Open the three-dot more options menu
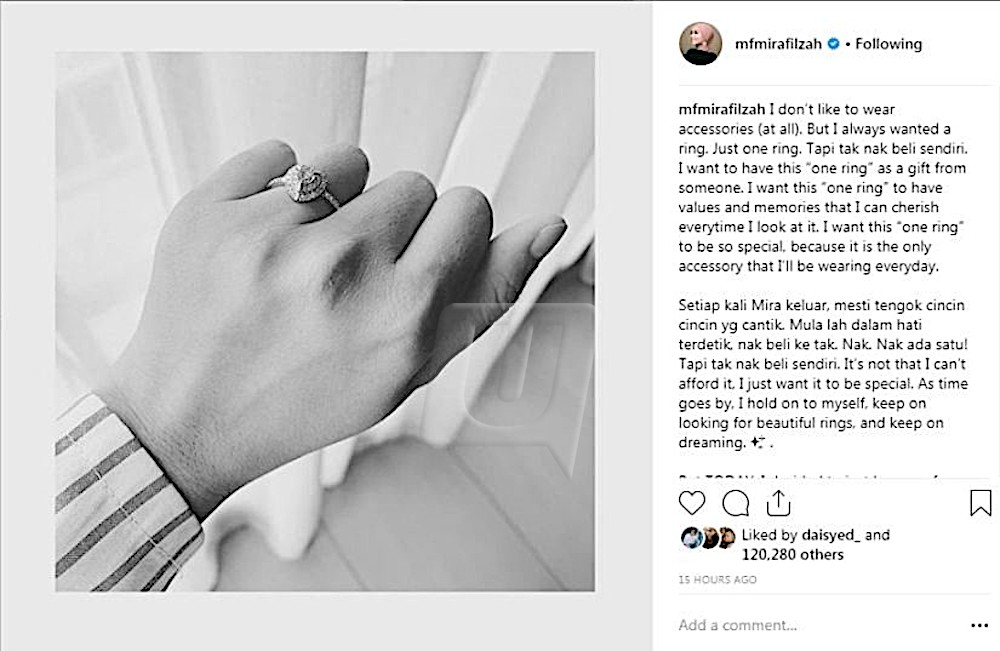The height and width of the screenshot is (651, 1000). click(980, 625)
